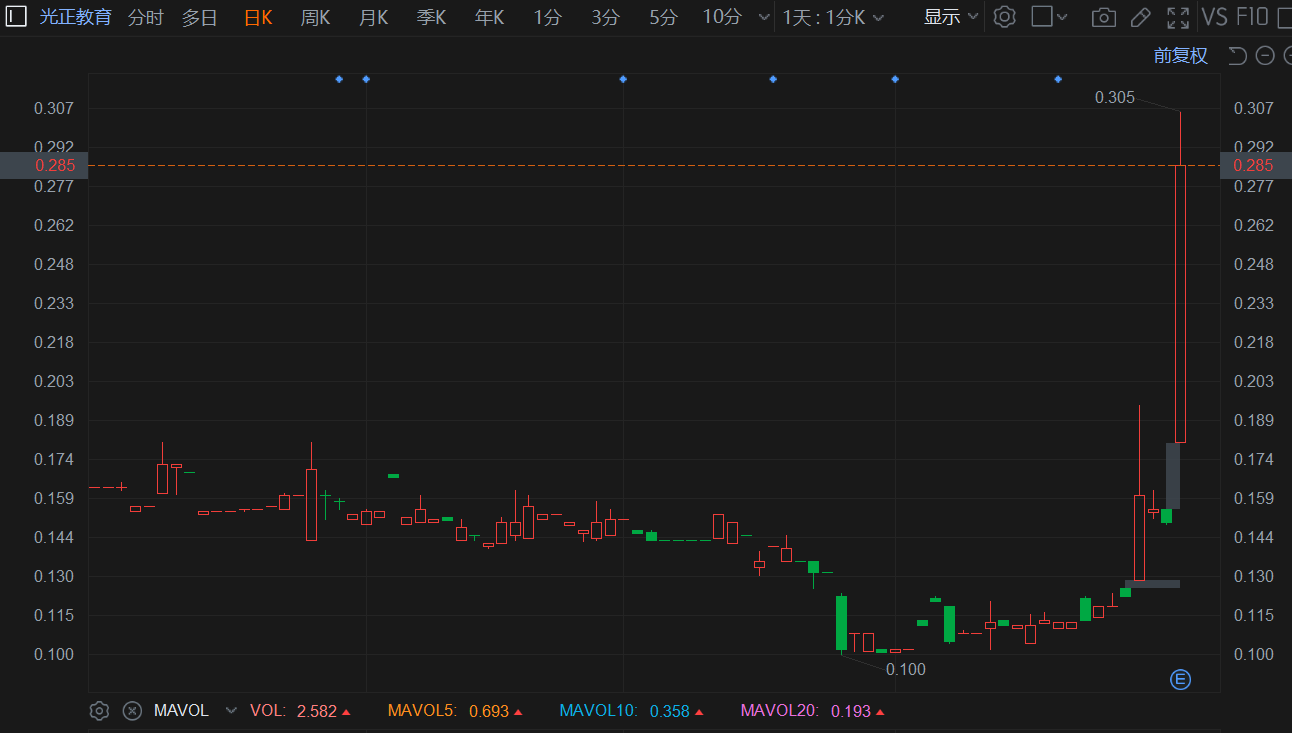
Task: Click the MAVOL20 0.193 value
Action: 851,711
